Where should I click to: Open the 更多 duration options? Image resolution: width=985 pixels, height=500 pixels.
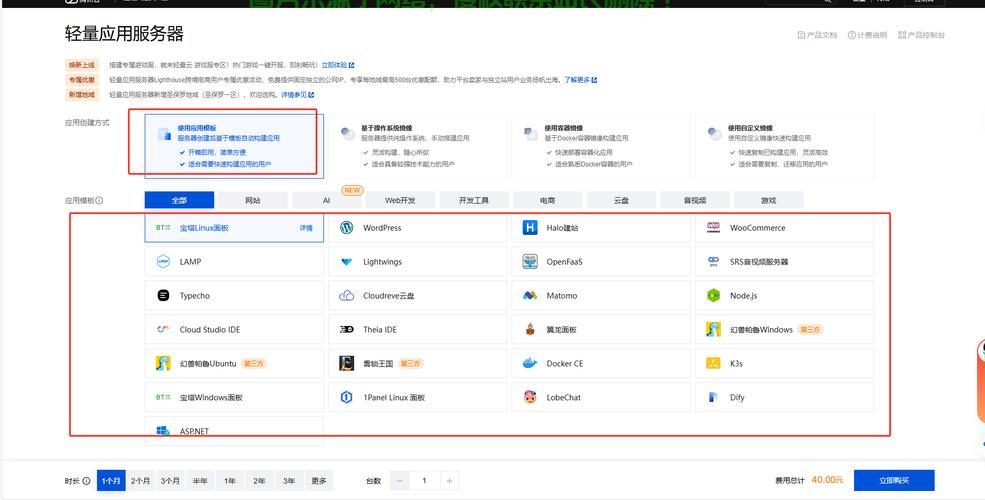click(x=319, y=481)
